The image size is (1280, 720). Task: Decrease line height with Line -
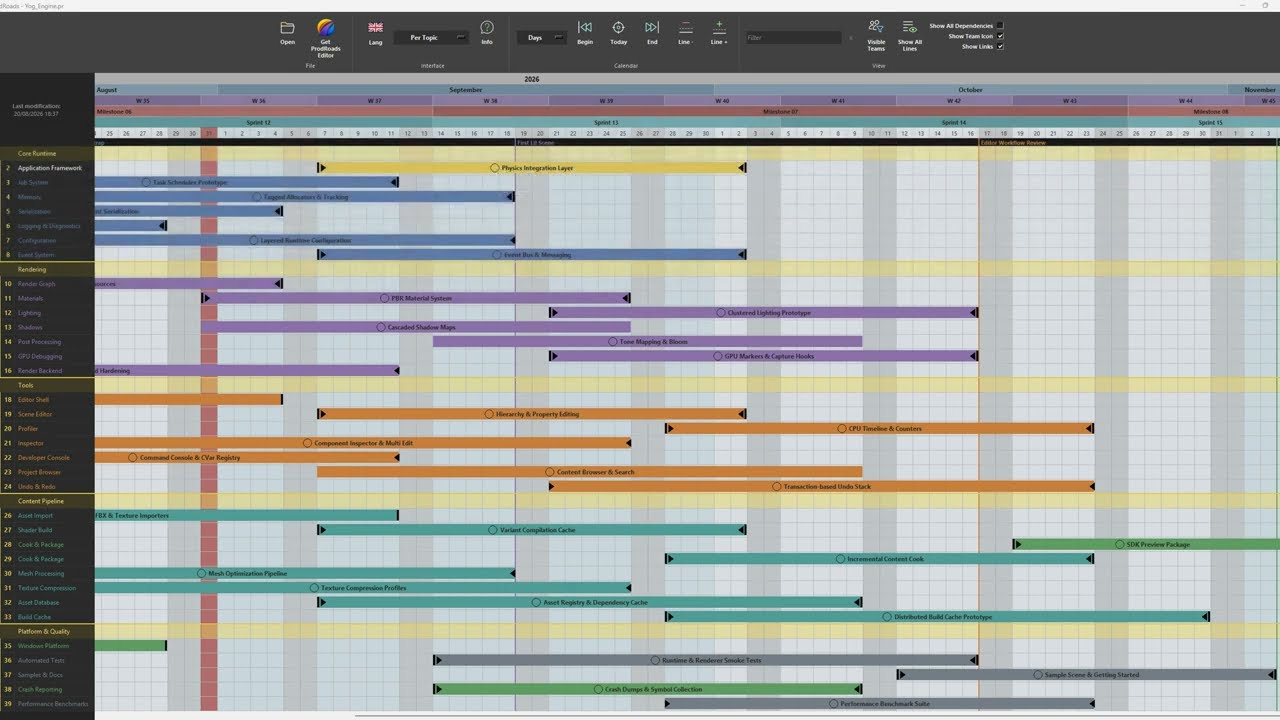(x=685, y=28)
